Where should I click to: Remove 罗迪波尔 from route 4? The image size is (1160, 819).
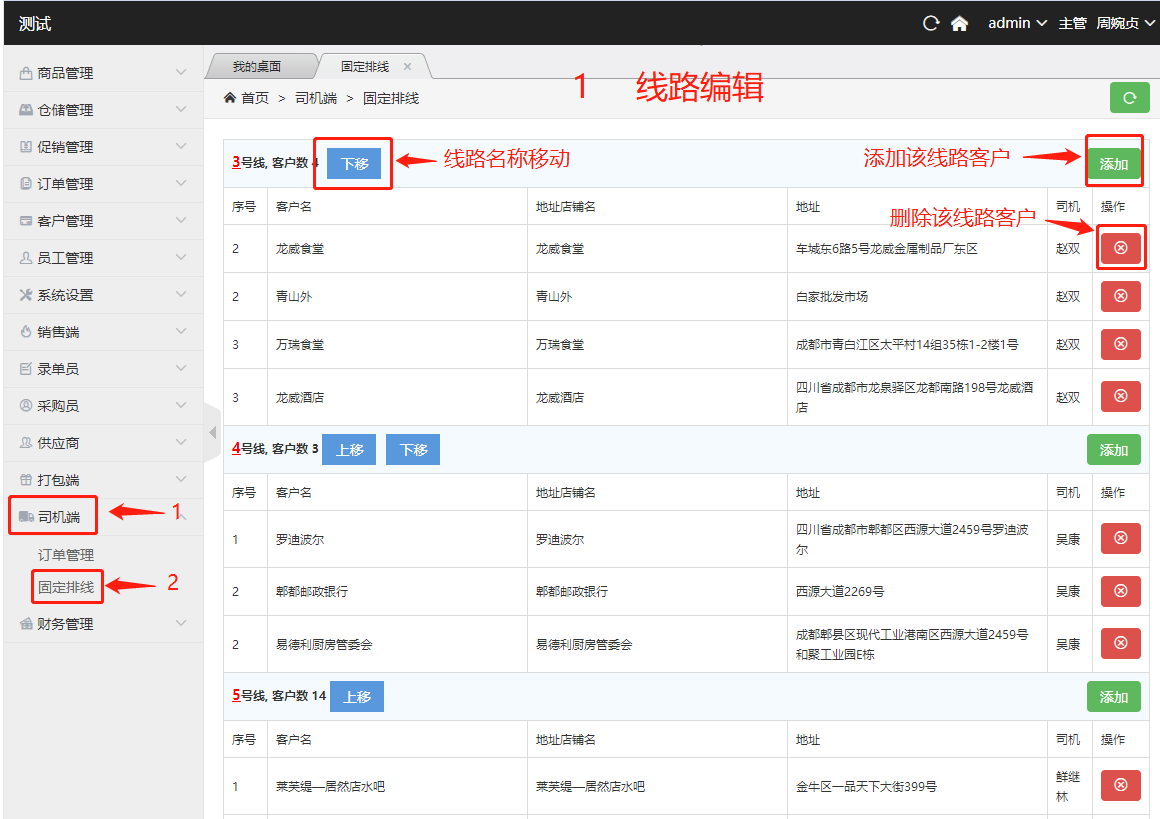pos(1120,539)
